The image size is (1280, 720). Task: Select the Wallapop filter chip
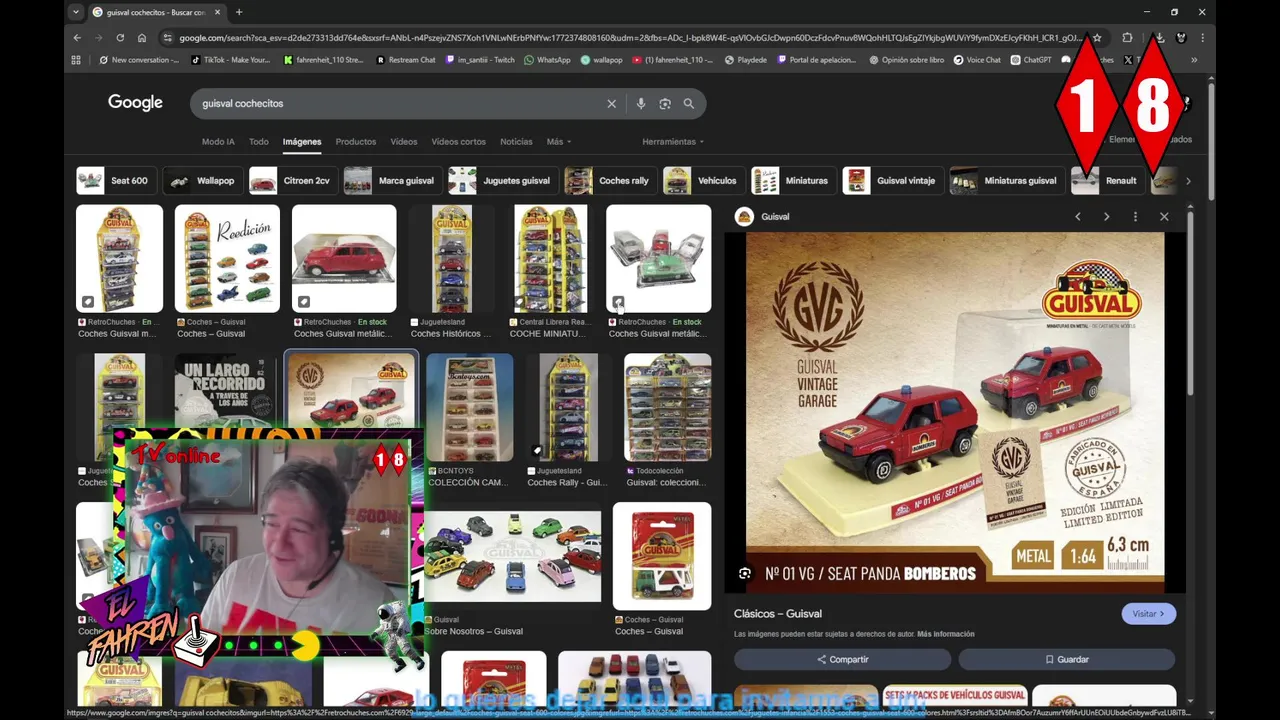coord(203,181)
